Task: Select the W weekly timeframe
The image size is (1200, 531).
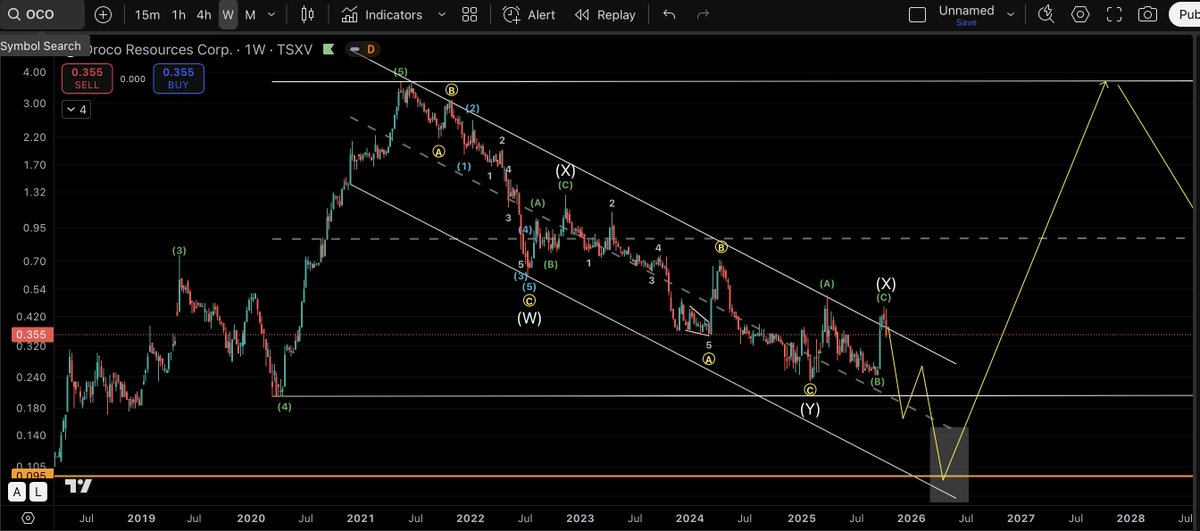Action: click(228, 15)
